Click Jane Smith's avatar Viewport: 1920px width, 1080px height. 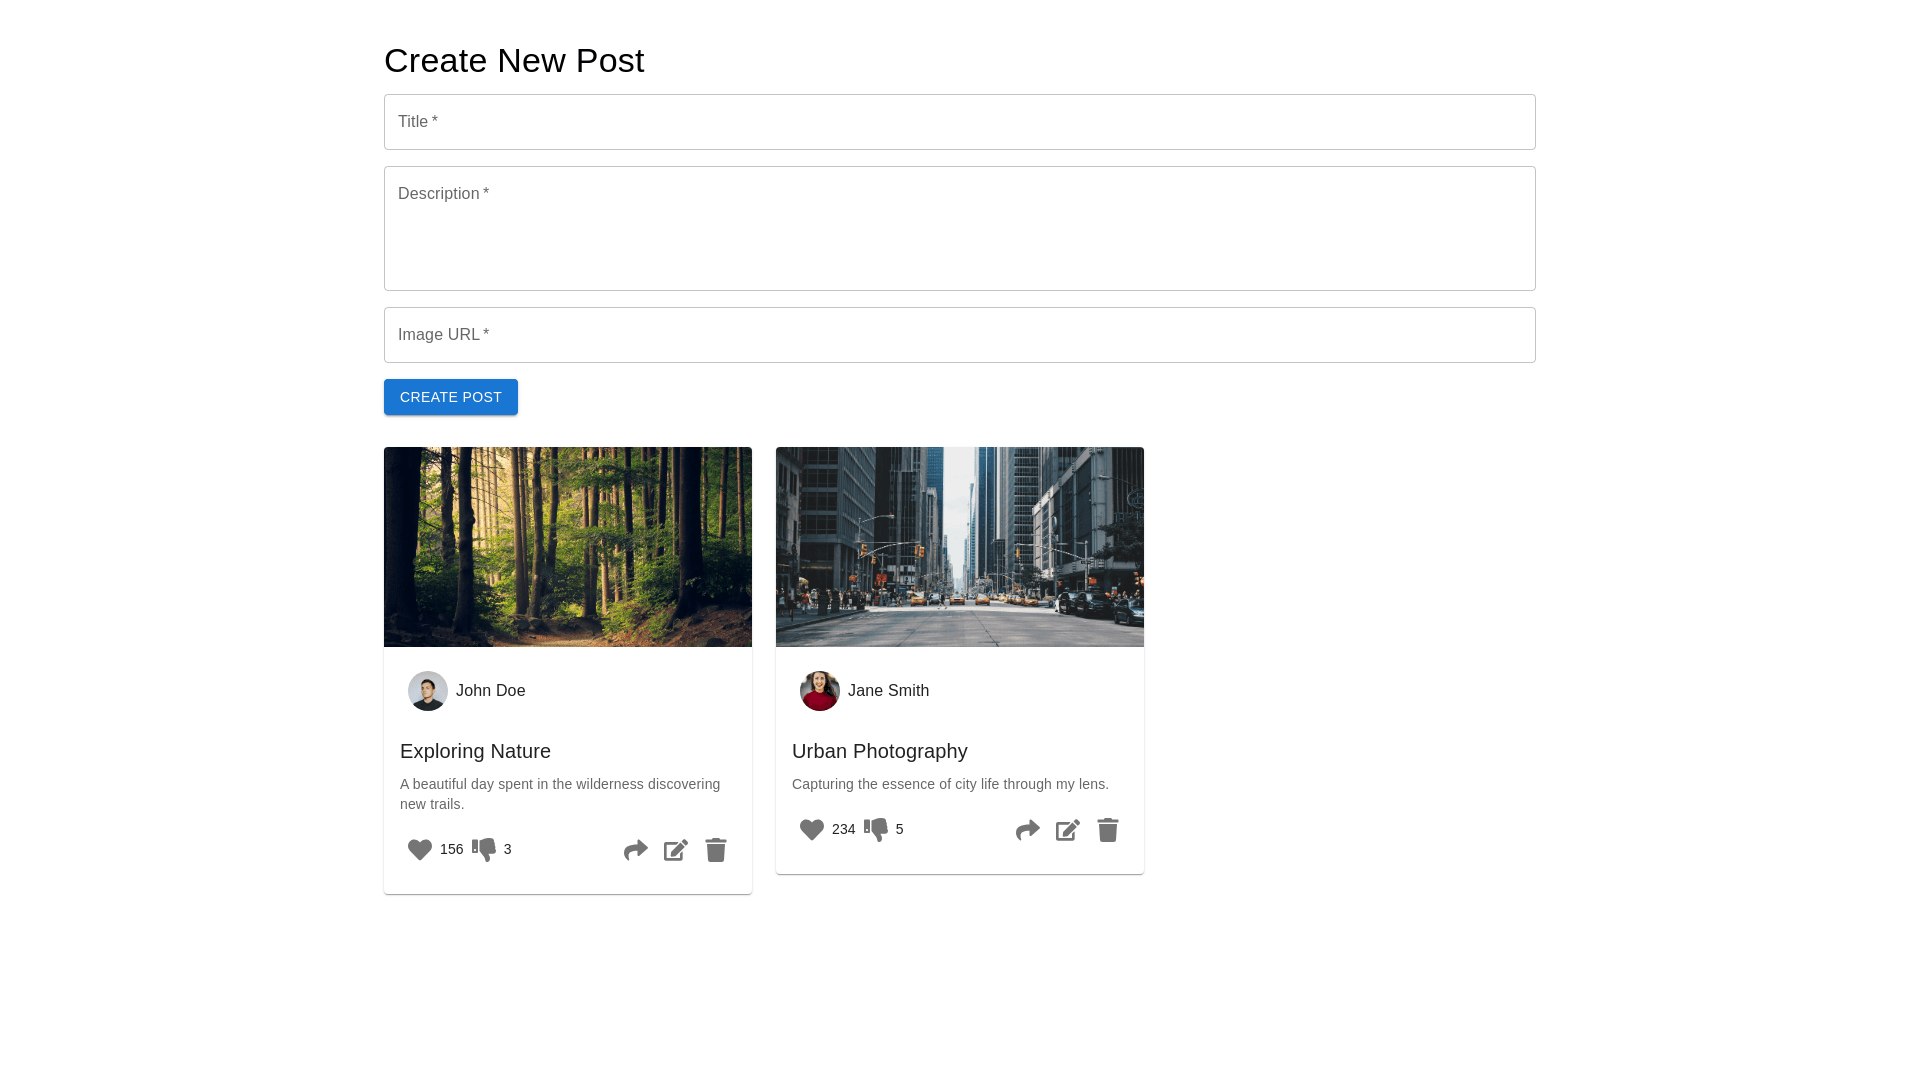(820, 691)
